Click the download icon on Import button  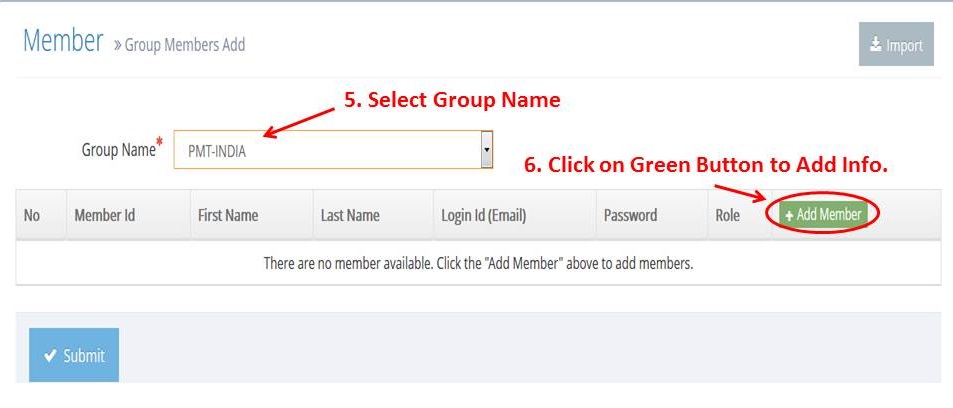tap(875, 44)
